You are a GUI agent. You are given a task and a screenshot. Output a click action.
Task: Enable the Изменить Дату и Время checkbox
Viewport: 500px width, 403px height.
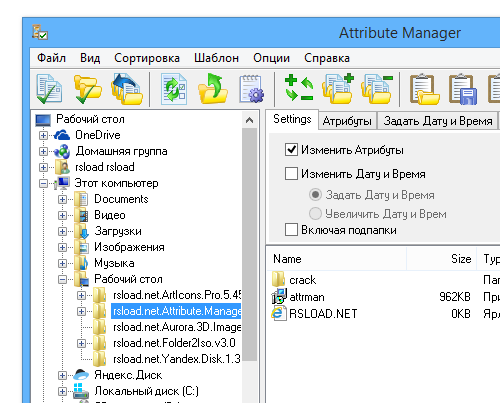(x=291, y=173)
